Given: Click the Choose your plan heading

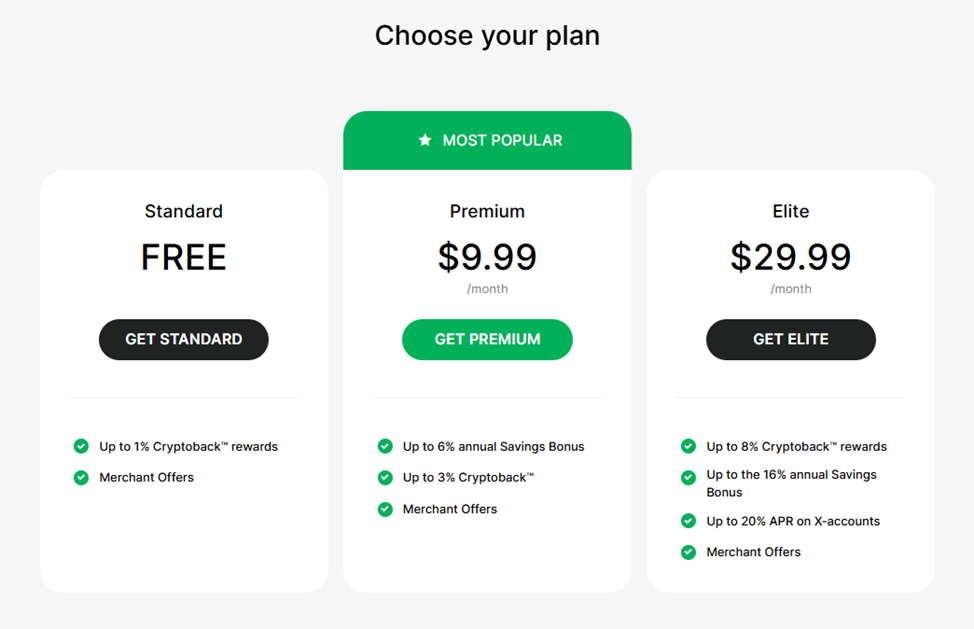Looking at the screenshot, I should click(487, 36).
